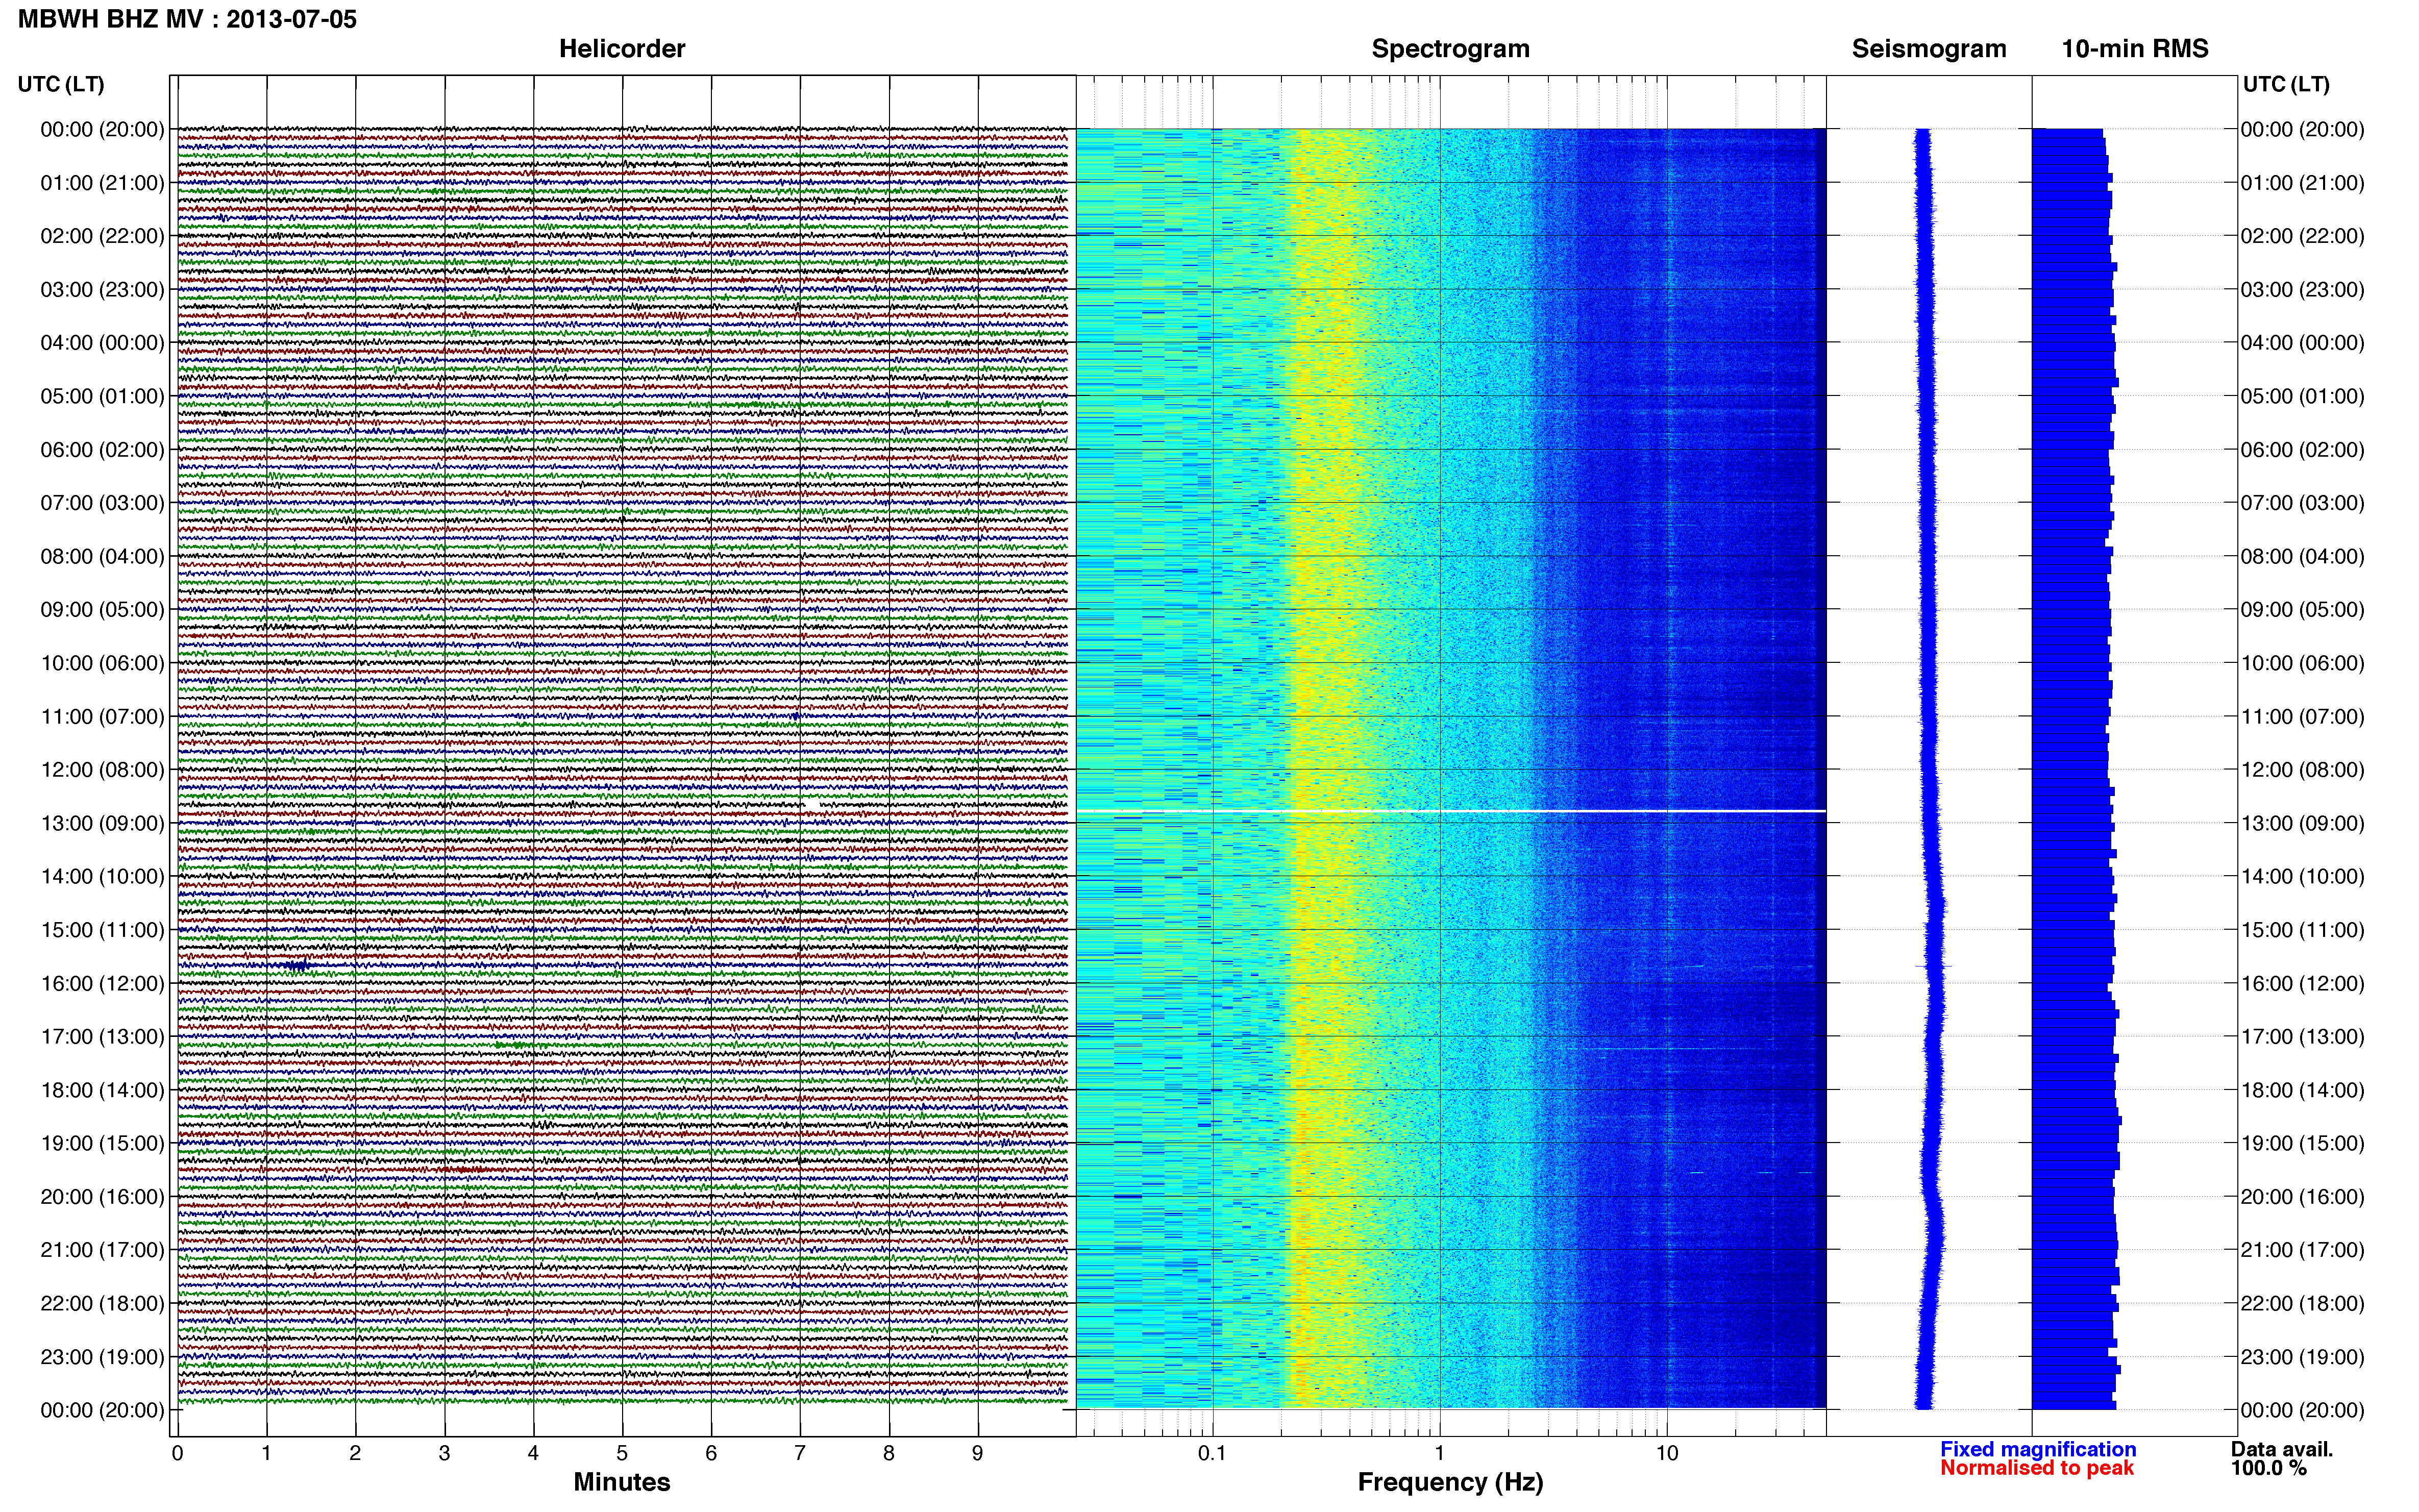Select the 'Frequency (Hz)' axis label
The height and width of the screenshot is (1512, 2419).
tap(1450, 1483)
